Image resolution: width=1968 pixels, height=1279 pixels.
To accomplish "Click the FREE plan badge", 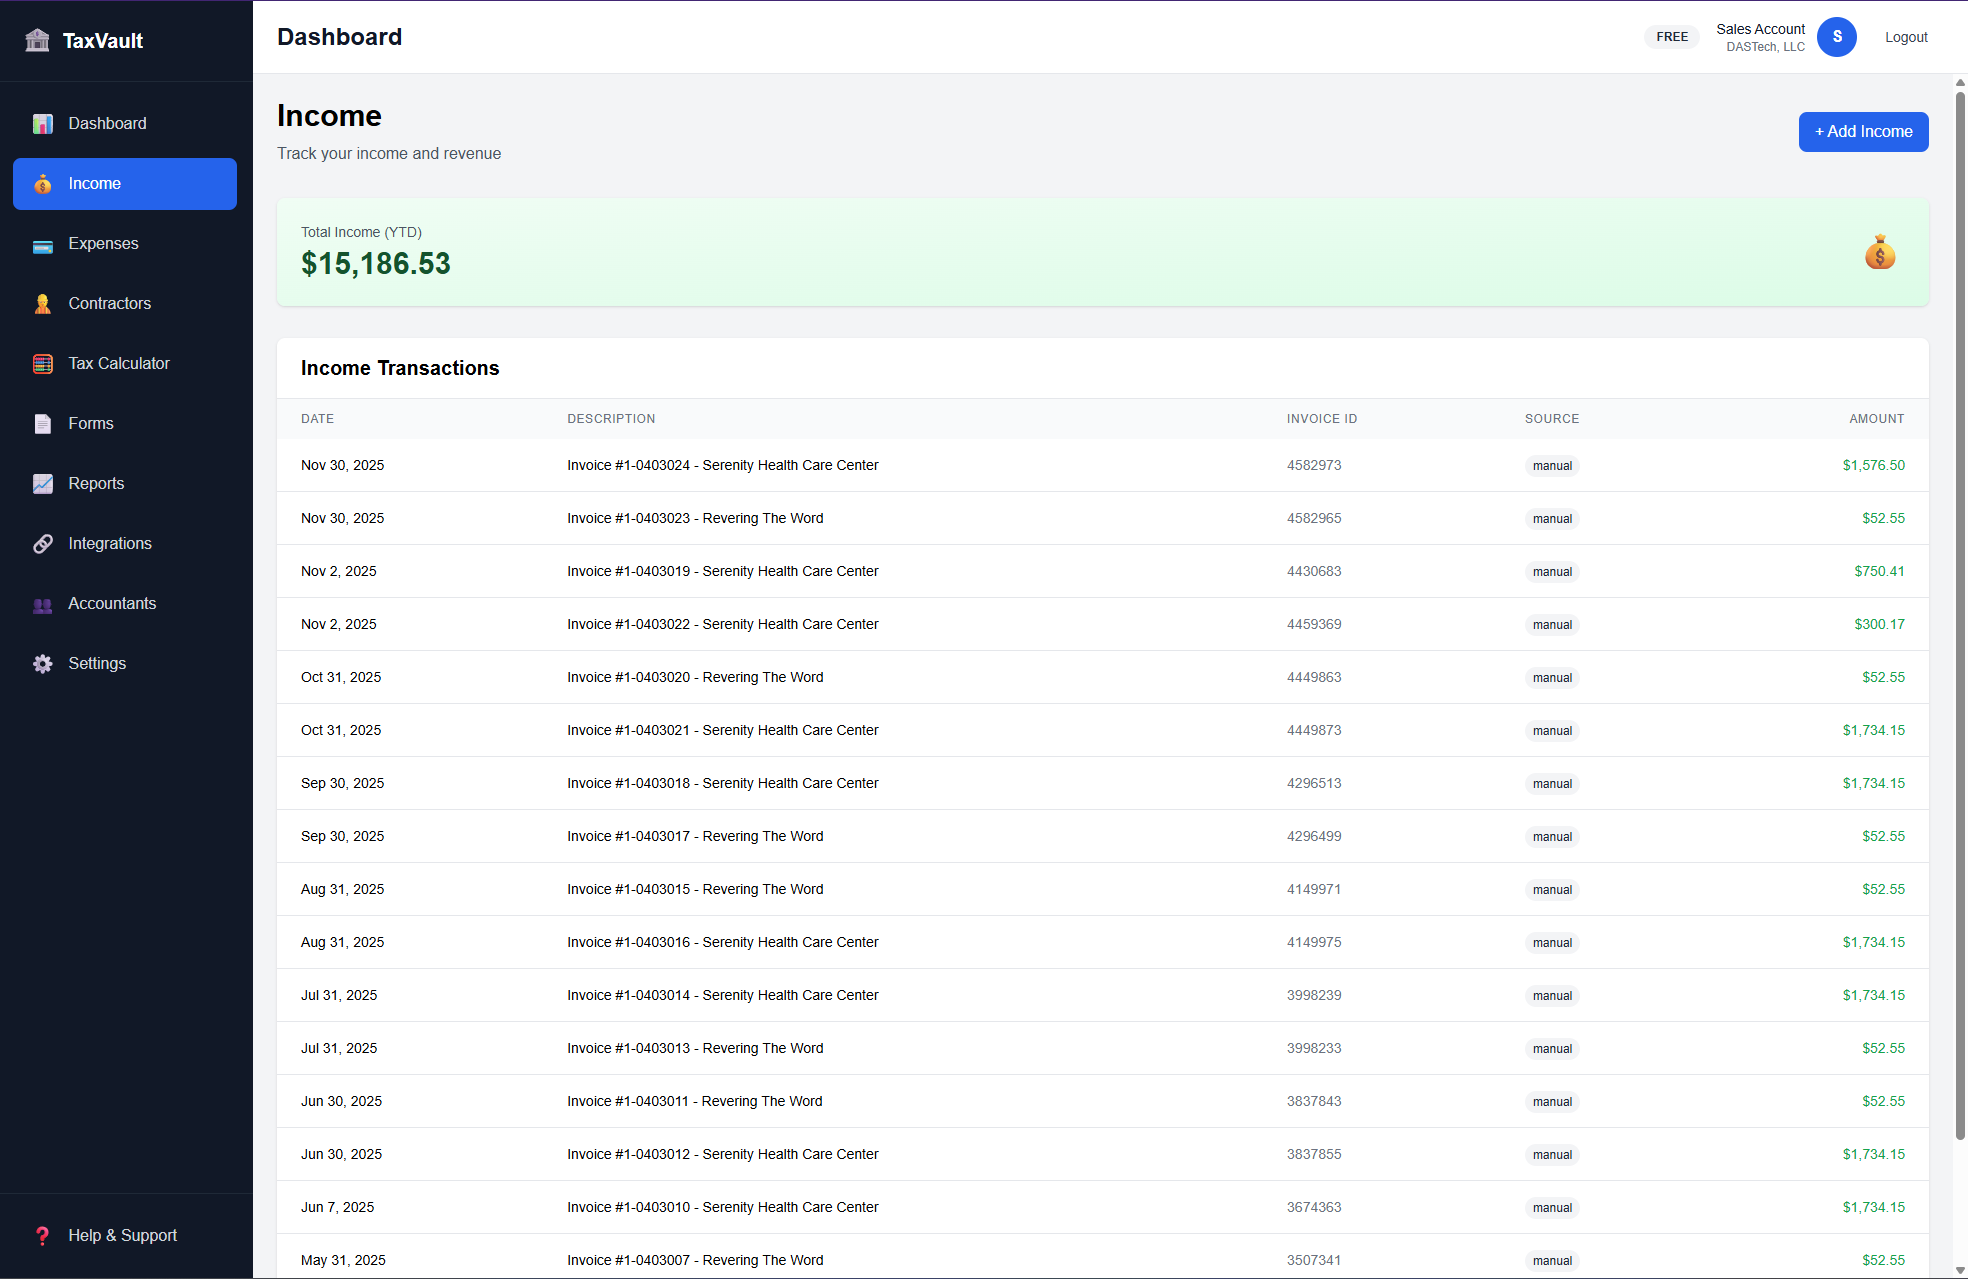I will [x=1671, y=36].
